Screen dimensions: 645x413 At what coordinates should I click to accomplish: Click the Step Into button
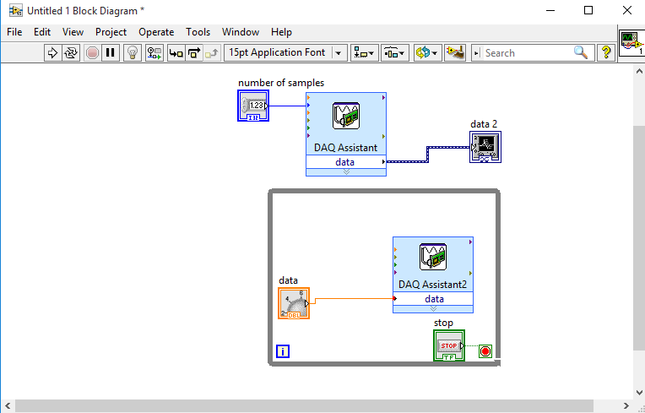[176, 53]
